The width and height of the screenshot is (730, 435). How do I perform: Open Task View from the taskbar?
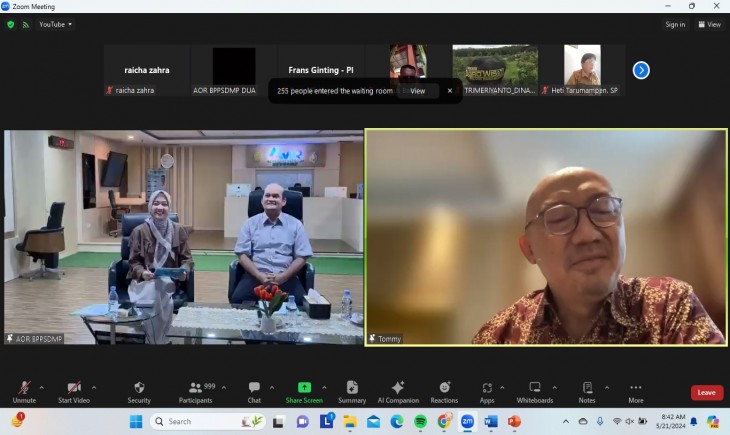tap(278, 421)
